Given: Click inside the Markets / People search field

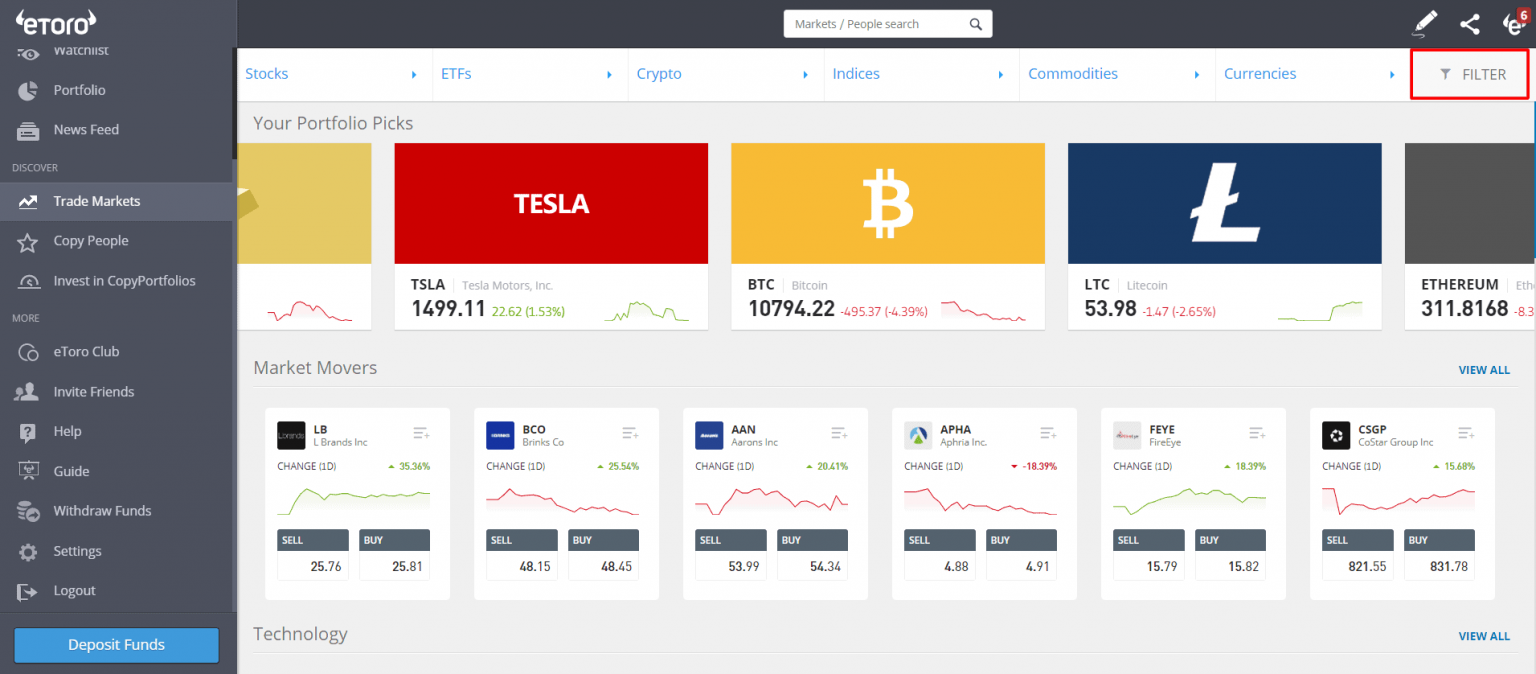Looking at the screenshot, I should (x=880, y=23).
